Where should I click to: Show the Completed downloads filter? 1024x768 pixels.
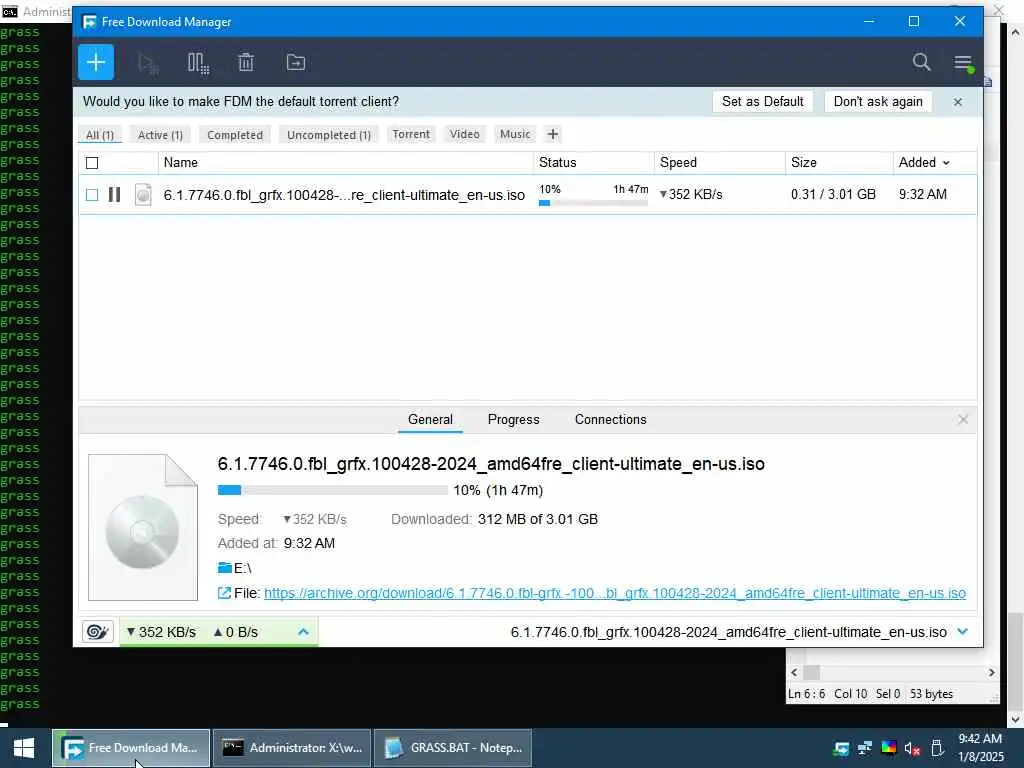(235, 135)
